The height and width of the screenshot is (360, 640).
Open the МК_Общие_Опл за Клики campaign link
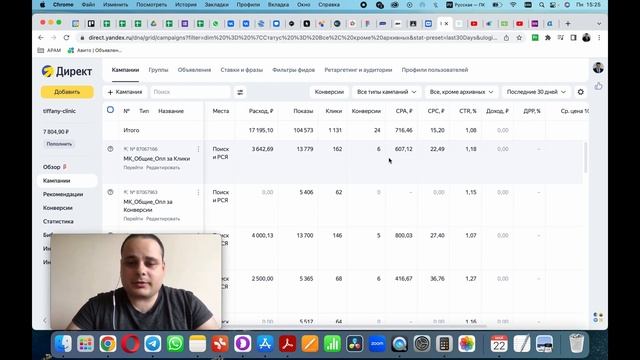[156, 158]
